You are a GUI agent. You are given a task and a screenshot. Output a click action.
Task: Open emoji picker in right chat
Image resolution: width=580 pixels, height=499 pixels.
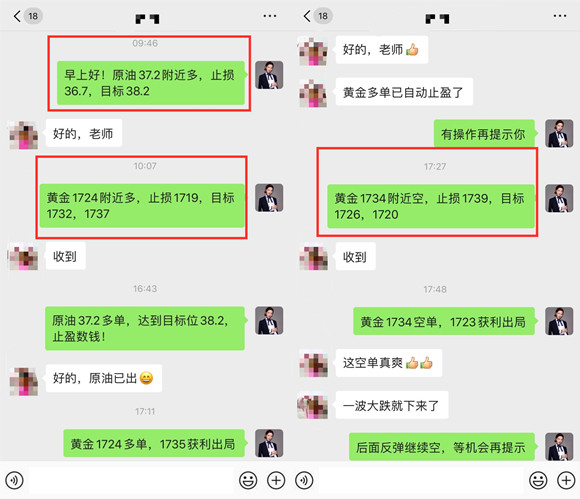538,481
